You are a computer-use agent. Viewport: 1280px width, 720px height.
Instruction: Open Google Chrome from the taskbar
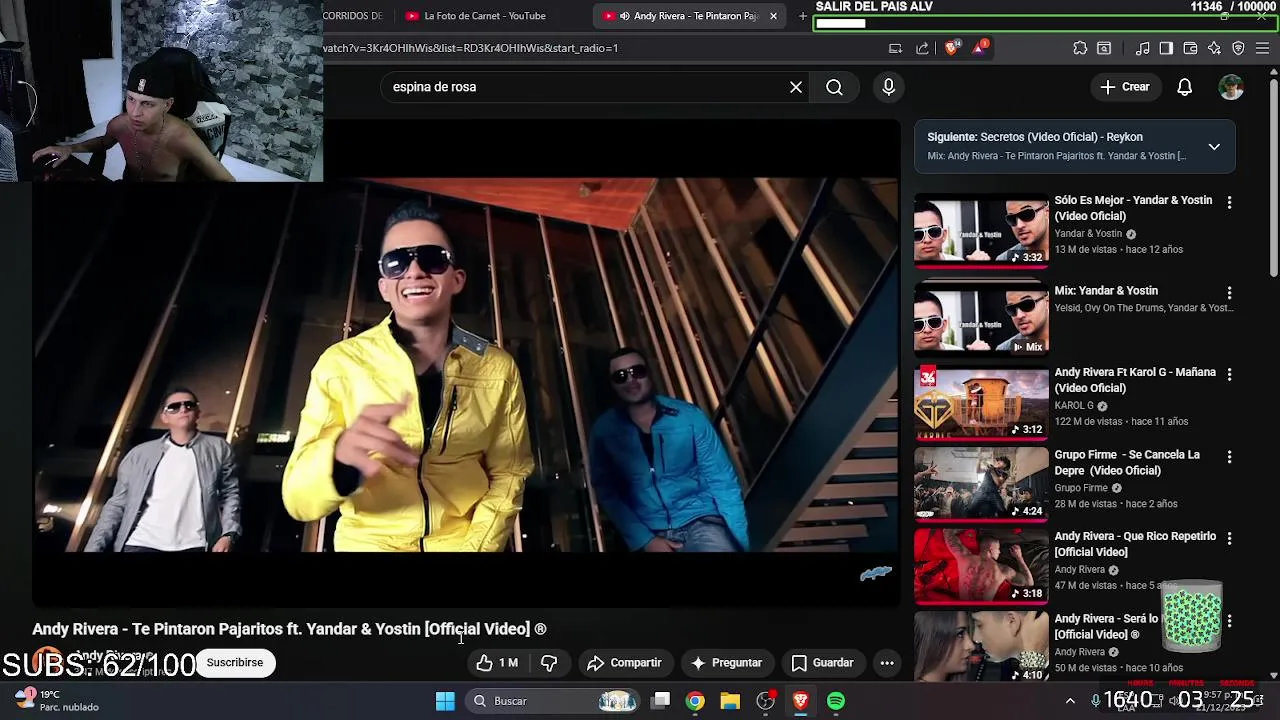695,701
